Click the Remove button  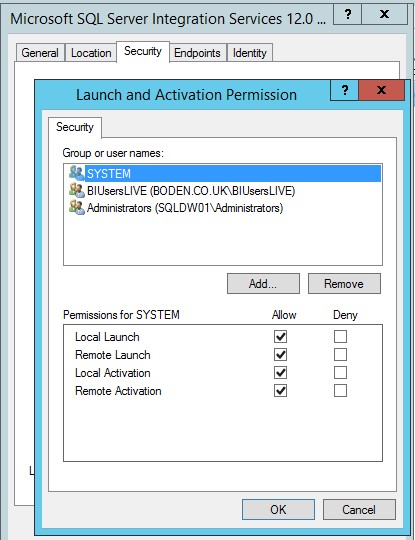pyautogui.click(x=344, y=284)
